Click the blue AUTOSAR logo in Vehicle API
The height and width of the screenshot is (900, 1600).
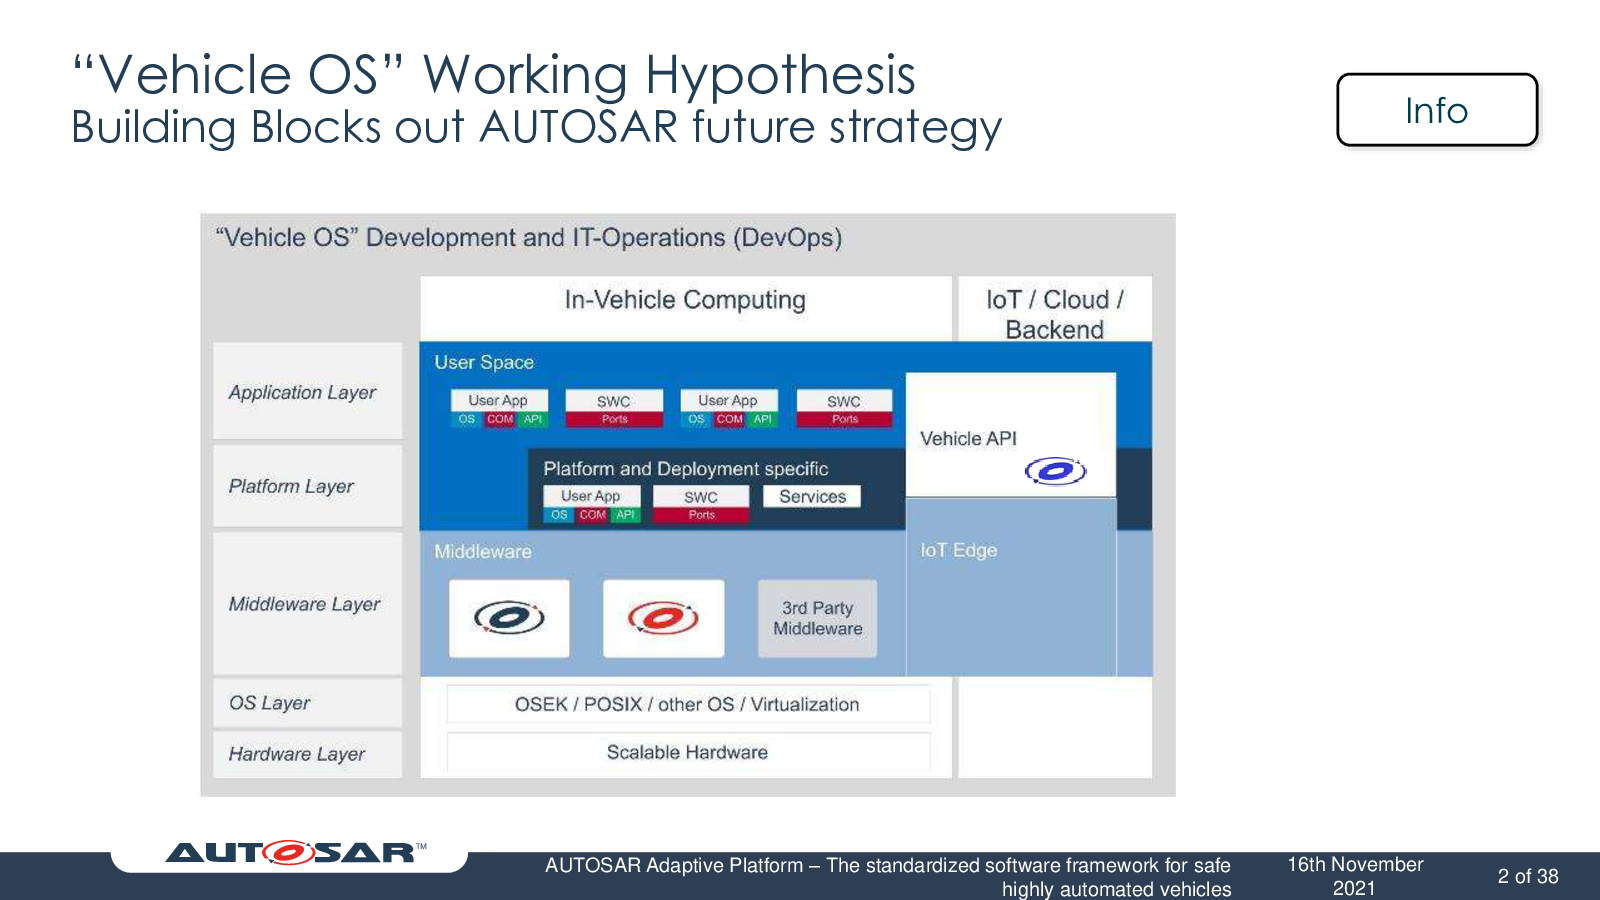click(1055, 471)
